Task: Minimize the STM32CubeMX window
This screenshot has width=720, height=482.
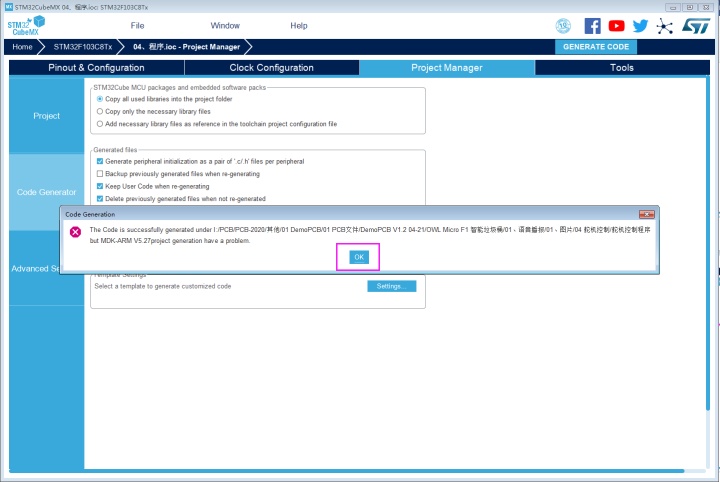Action: point(673,7)
